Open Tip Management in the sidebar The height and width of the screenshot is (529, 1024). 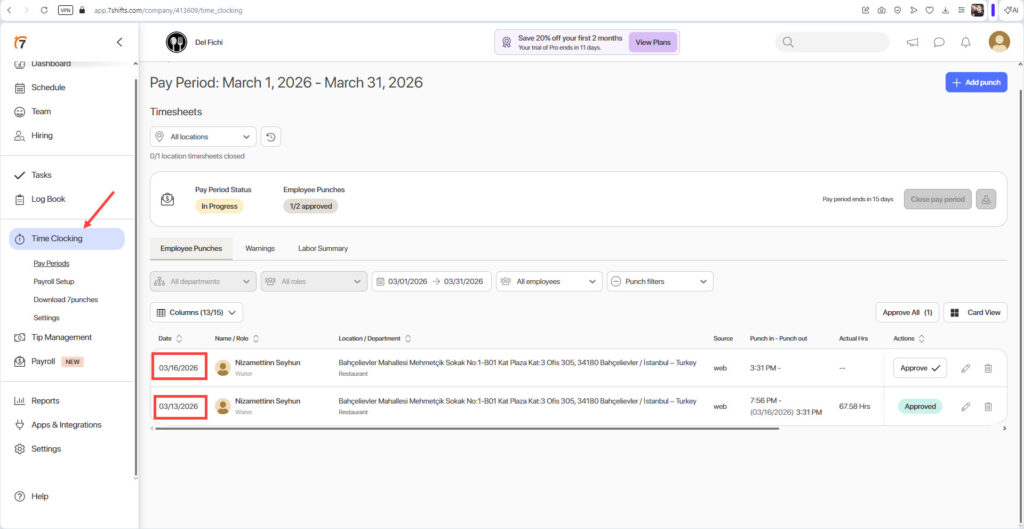(61, 338)
